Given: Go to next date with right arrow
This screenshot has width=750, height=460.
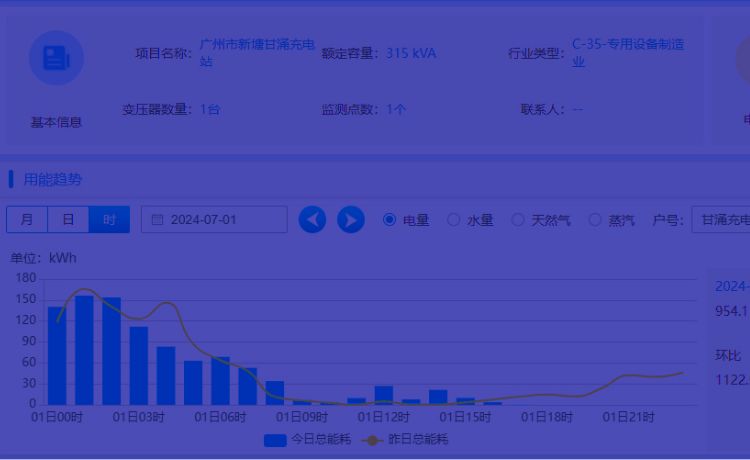Looking at the screenshot, I should pos(351,220).
